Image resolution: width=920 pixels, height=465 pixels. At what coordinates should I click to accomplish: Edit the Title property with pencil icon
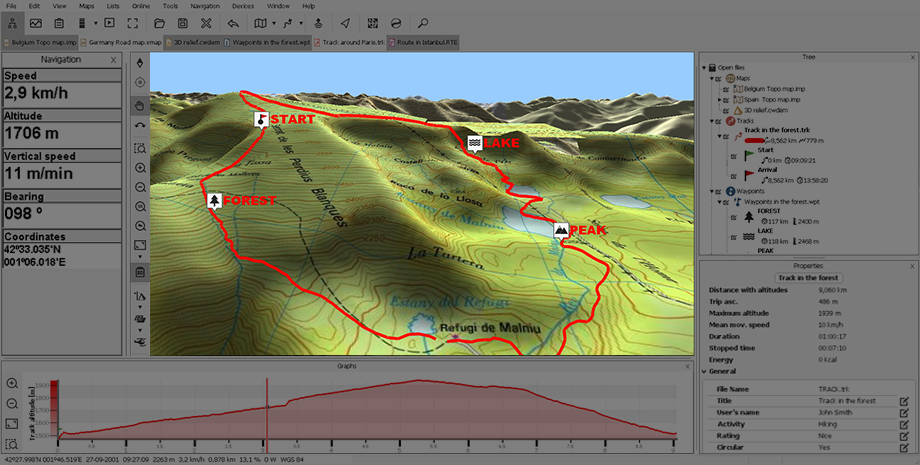(903, 400)
